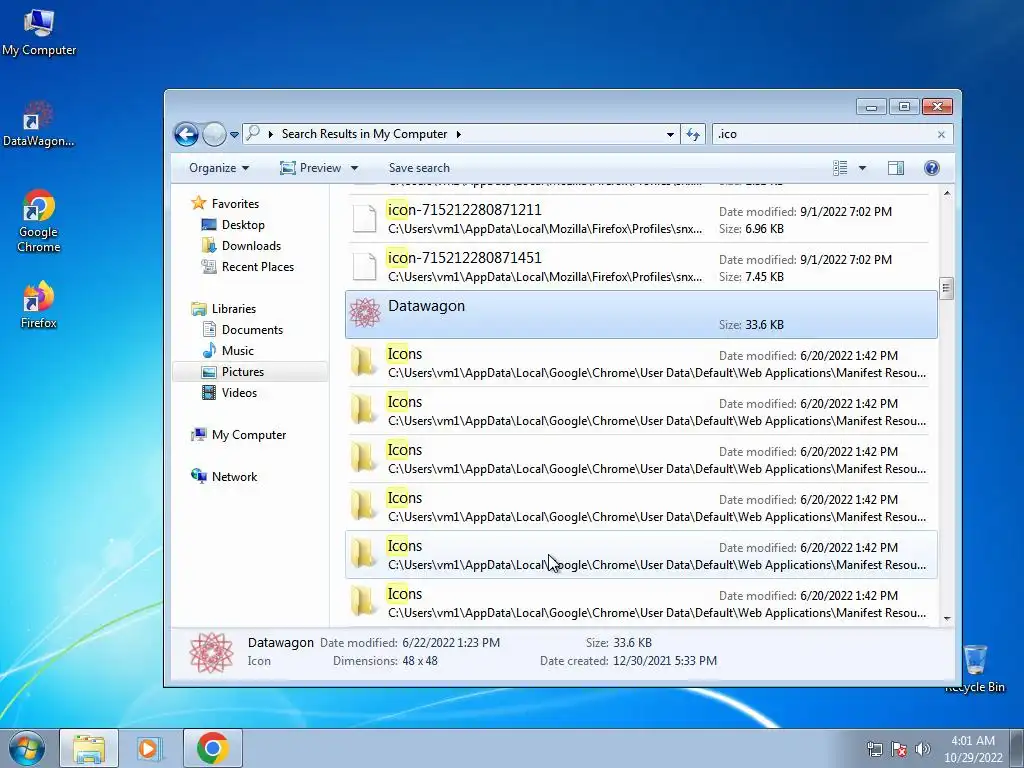Click Save search
The image size is (1024, 768).
pyautogui.click(x=419, y=168)
